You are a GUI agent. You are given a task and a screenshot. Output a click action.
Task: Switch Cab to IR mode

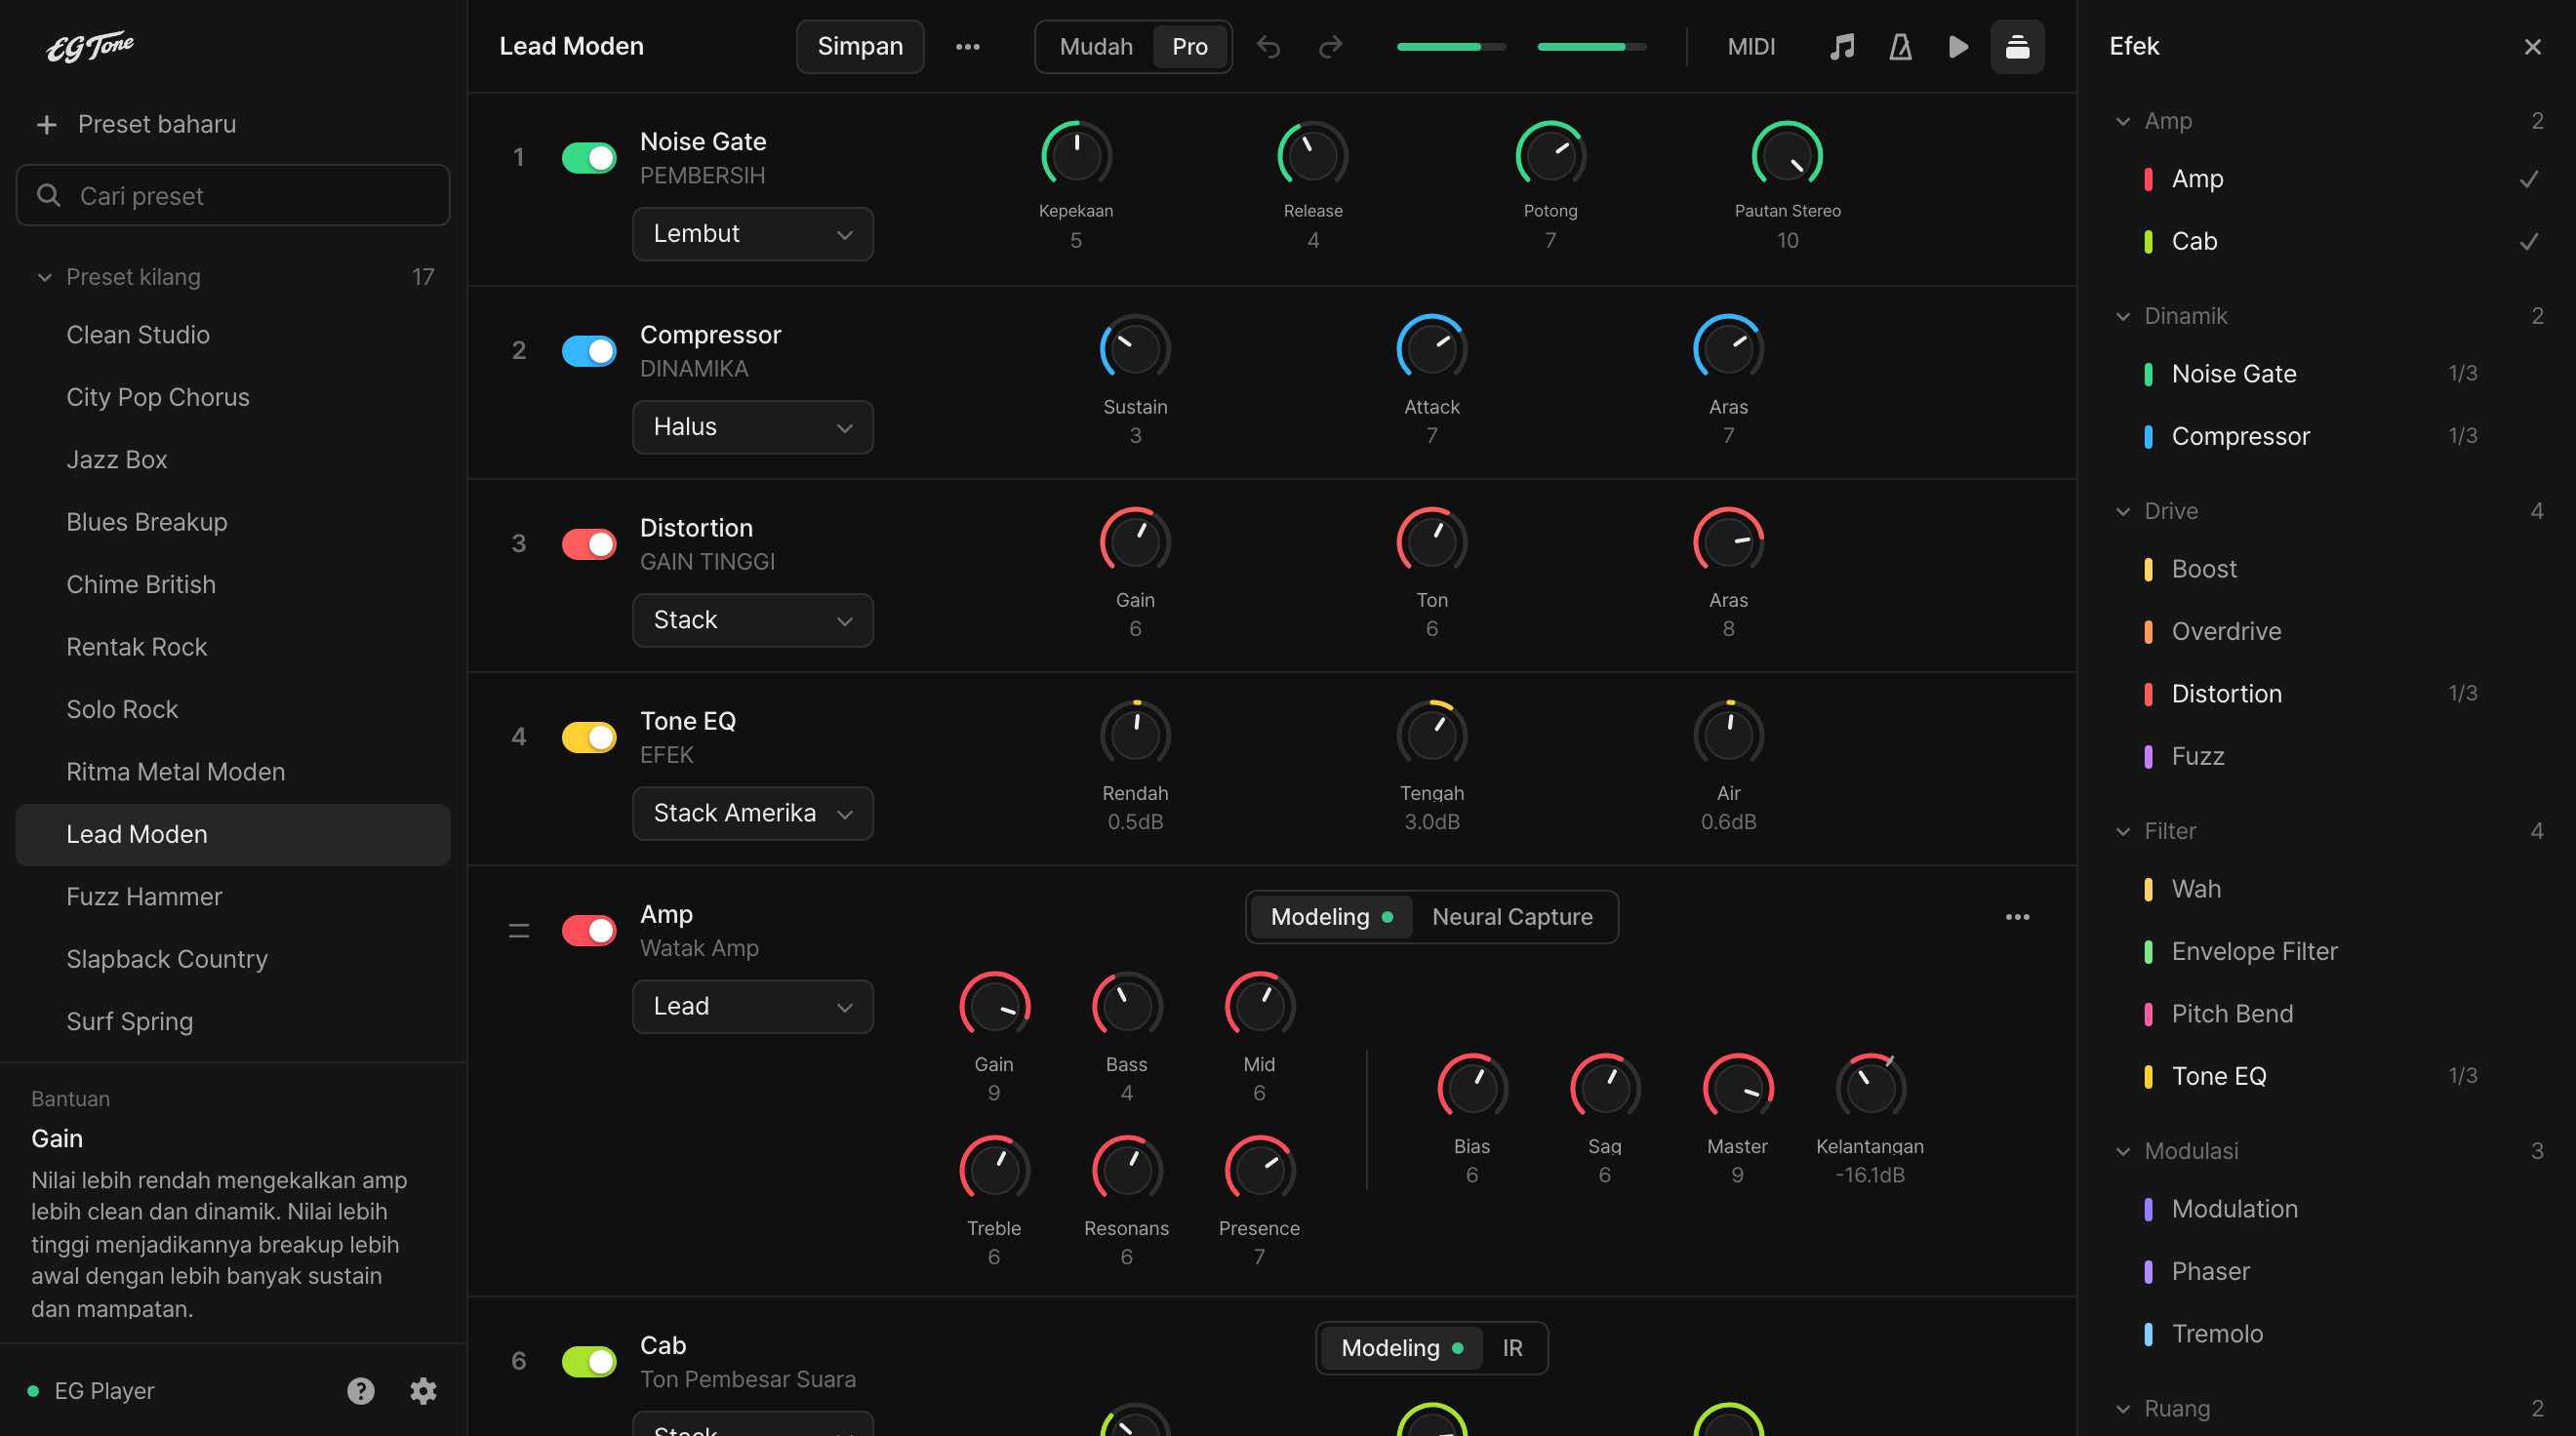click(x=1512, y=1348)
